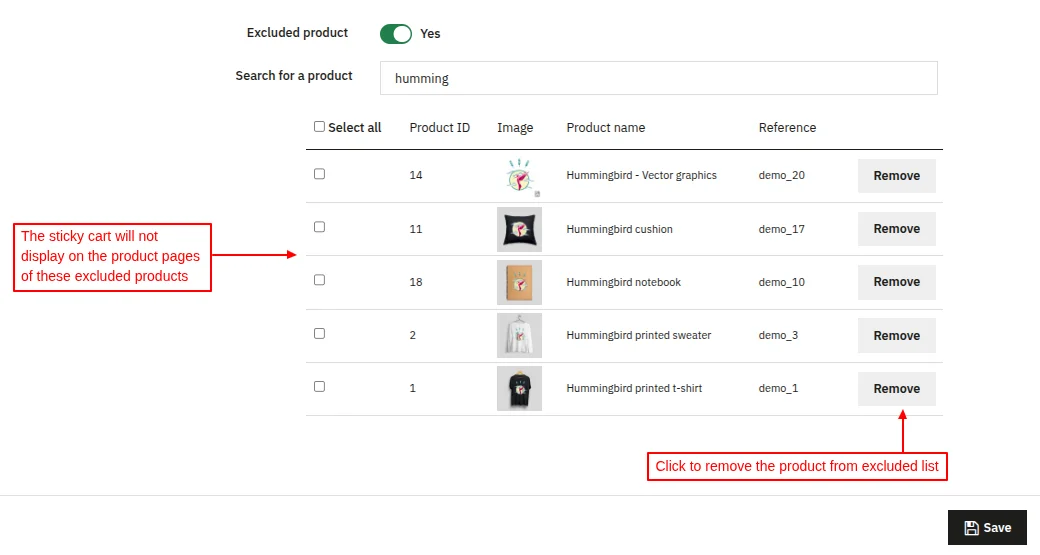The width and height of the screenshot is (1040, 555).
Task: Click reference value demo_20
Action: (782, 176)
